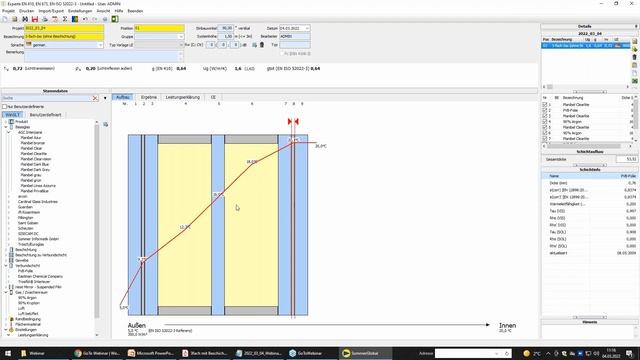Expand the Cardinal Glass Industries node
Viewport: 640px width, 360px height.
coord(9,202)
